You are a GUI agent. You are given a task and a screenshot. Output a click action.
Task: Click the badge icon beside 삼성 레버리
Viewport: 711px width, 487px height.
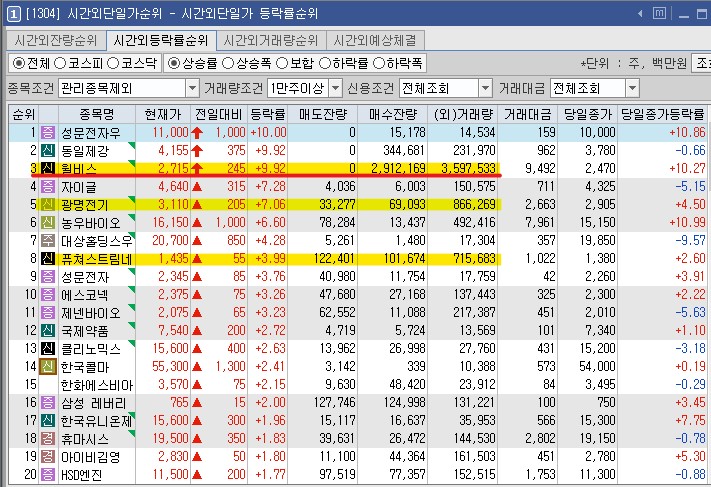48,403
